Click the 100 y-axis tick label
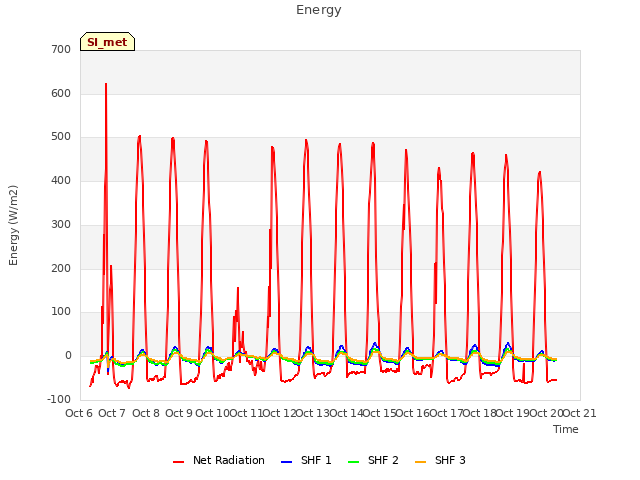The width and height of the screenshot is (640, 480). pyautogui.click(x=61, y=312)
